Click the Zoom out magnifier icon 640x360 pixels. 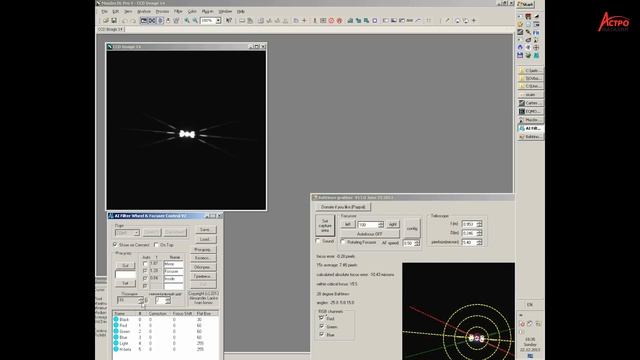(x=195, y=20)
